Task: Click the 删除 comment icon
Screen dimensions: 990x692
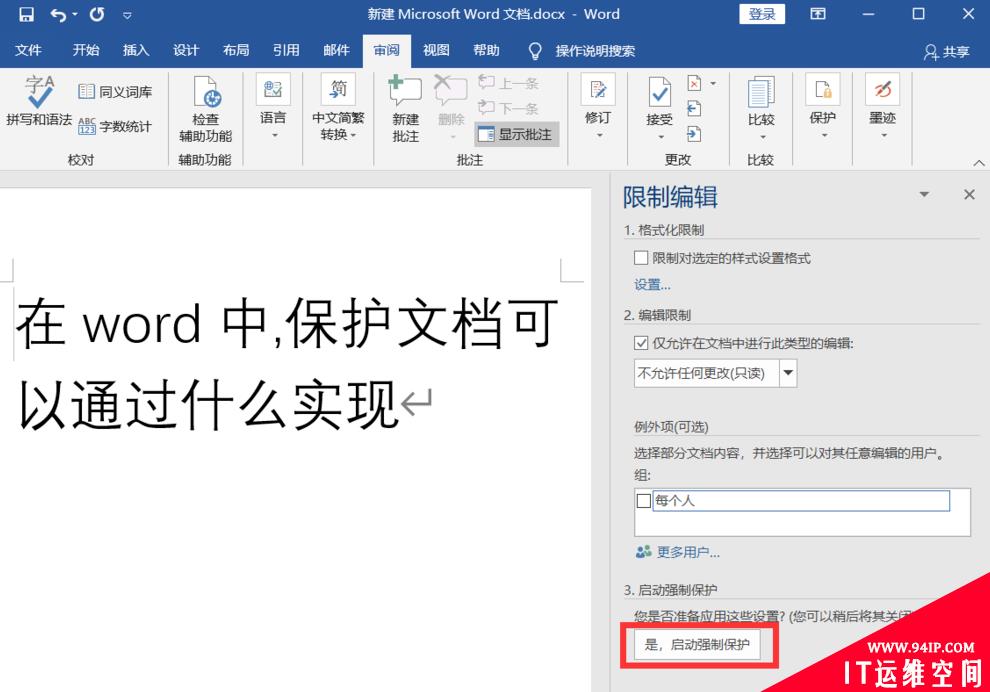Action: point(451,92)
